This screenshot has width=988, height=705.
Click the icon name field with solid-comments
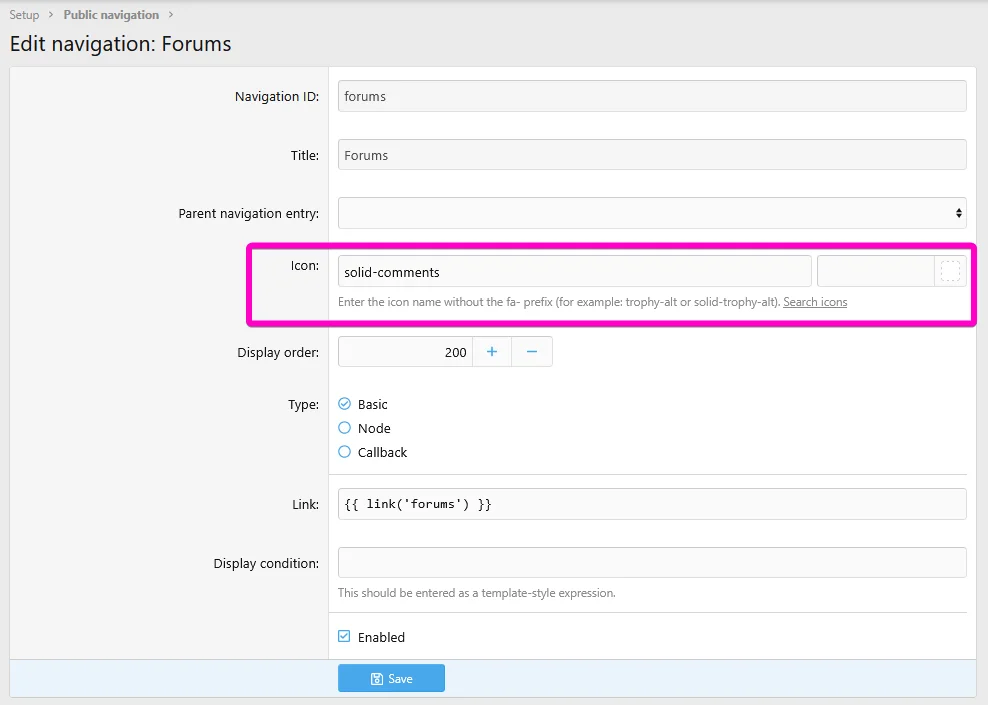[574, 272]
